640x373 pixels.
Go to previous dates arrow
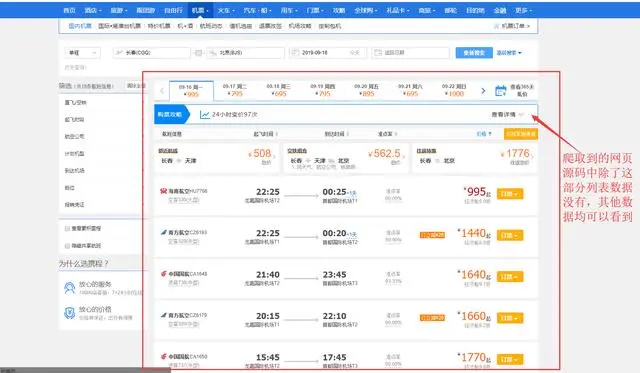[162, 91]
